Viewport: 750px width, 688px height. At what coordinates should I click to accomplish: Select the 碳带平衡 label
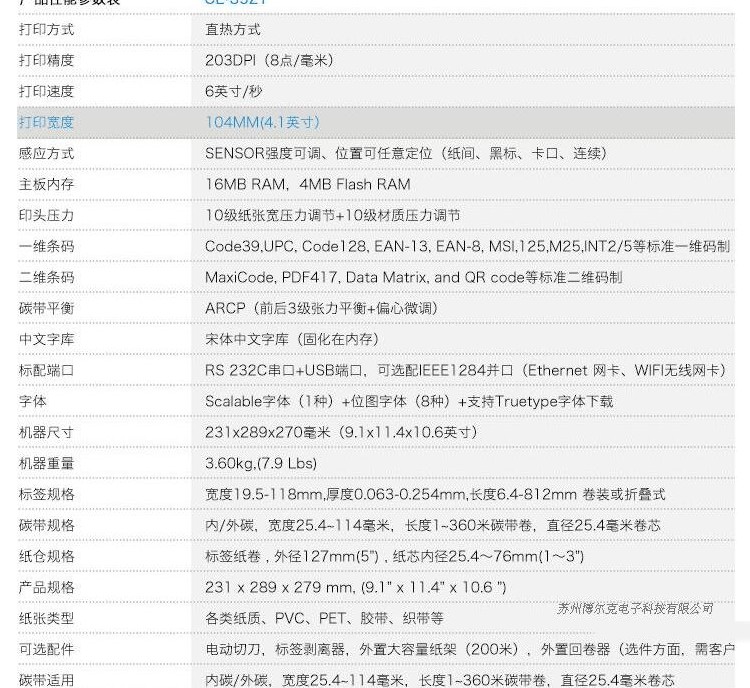[x=46, y=308]
